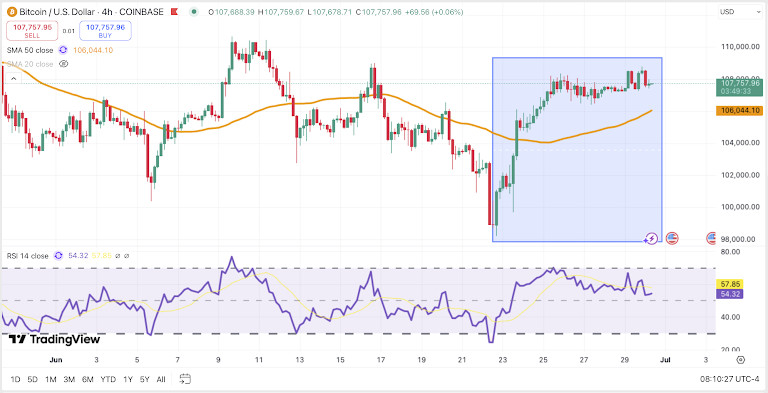Click the orange Bitcoin symbol logo
This screenshot has width=768, height=393.
pyautogui.click(x=12, y=12)
